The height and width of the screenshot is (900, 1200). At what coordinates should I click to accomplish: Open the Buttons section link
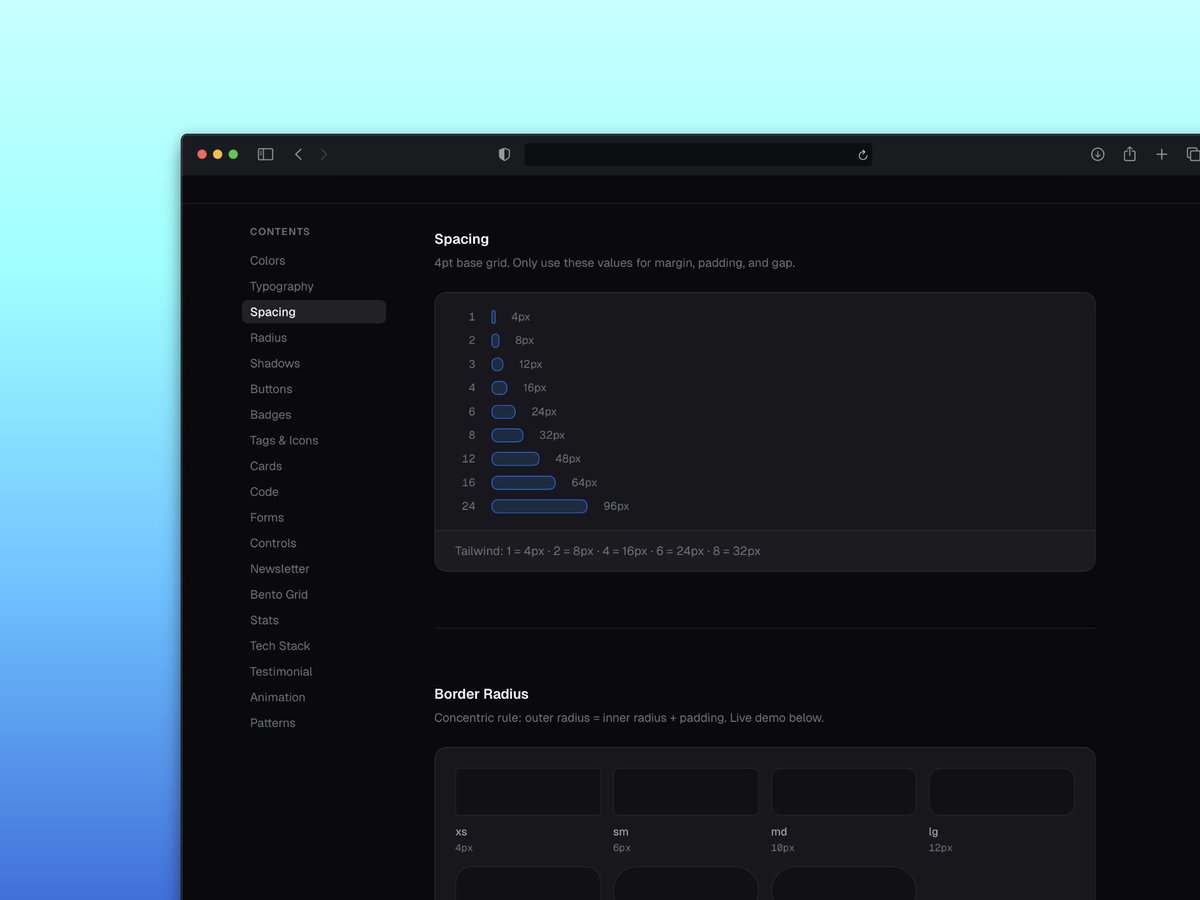(271, 389)
